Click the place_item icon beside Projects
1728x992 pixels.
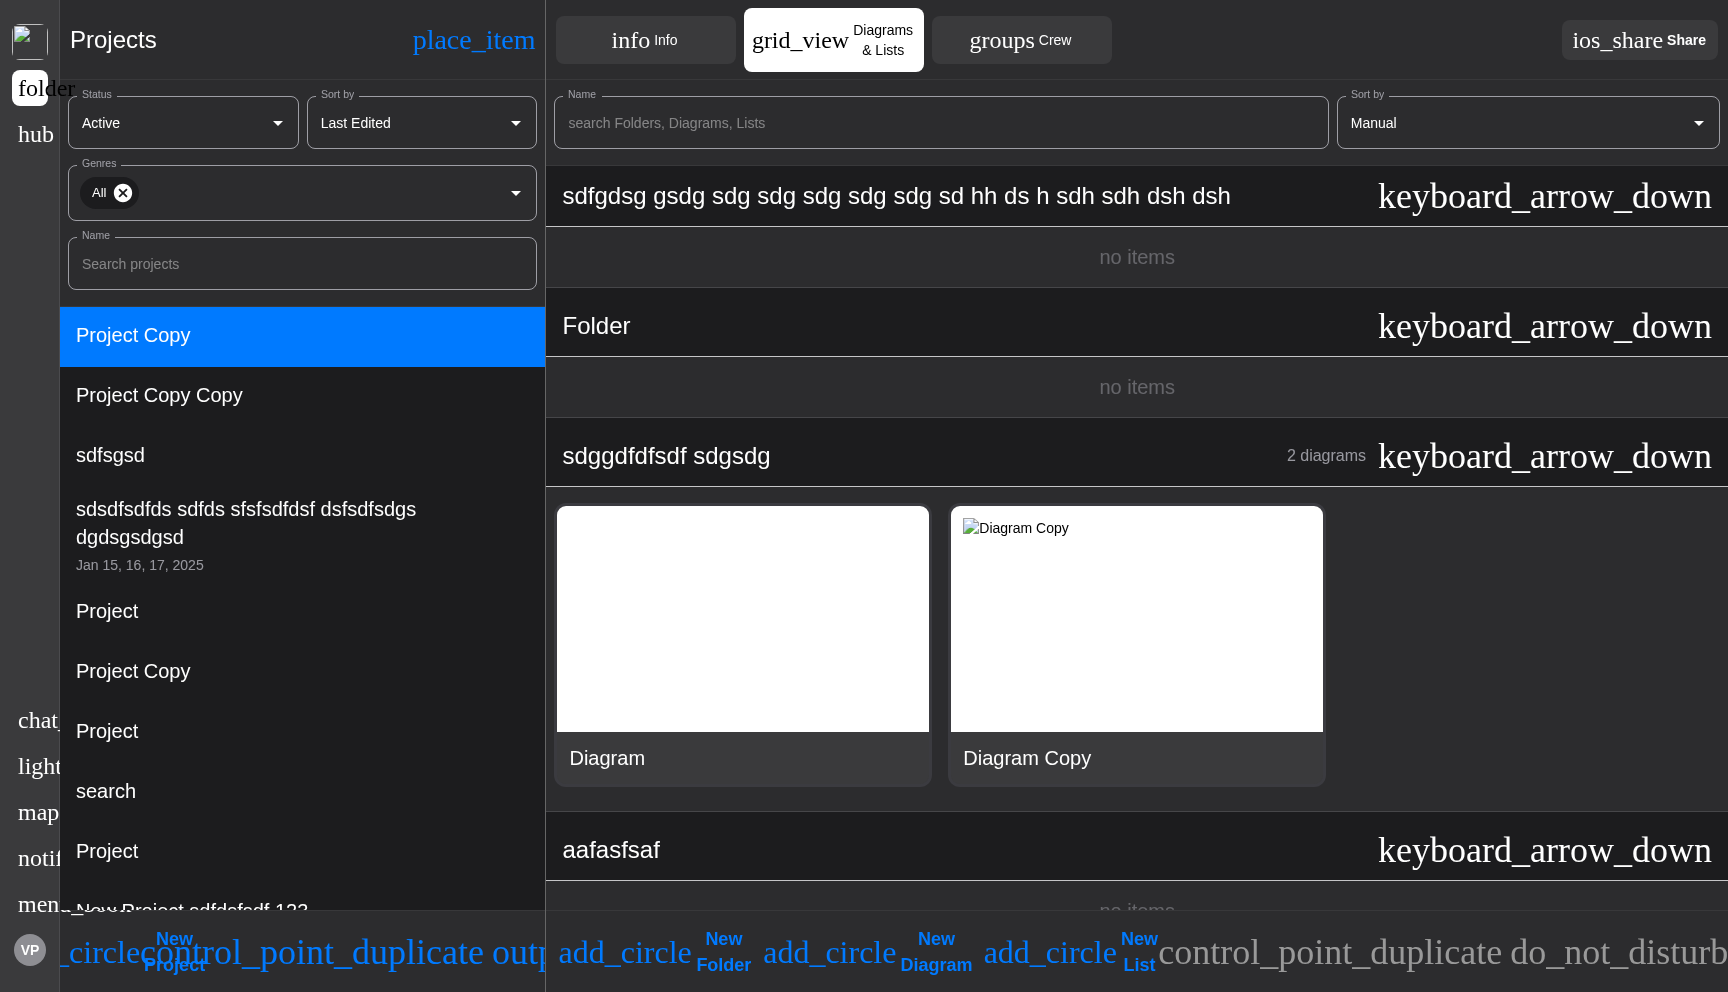pos(473,40)
